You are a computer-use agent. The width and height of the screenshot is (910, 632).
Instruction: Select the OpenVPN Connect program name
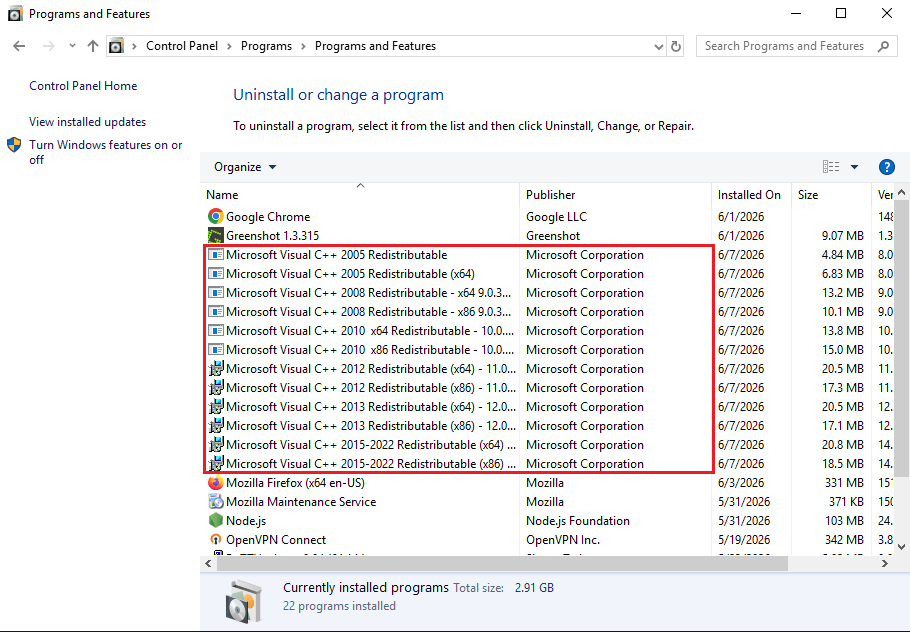coord(276,540)
